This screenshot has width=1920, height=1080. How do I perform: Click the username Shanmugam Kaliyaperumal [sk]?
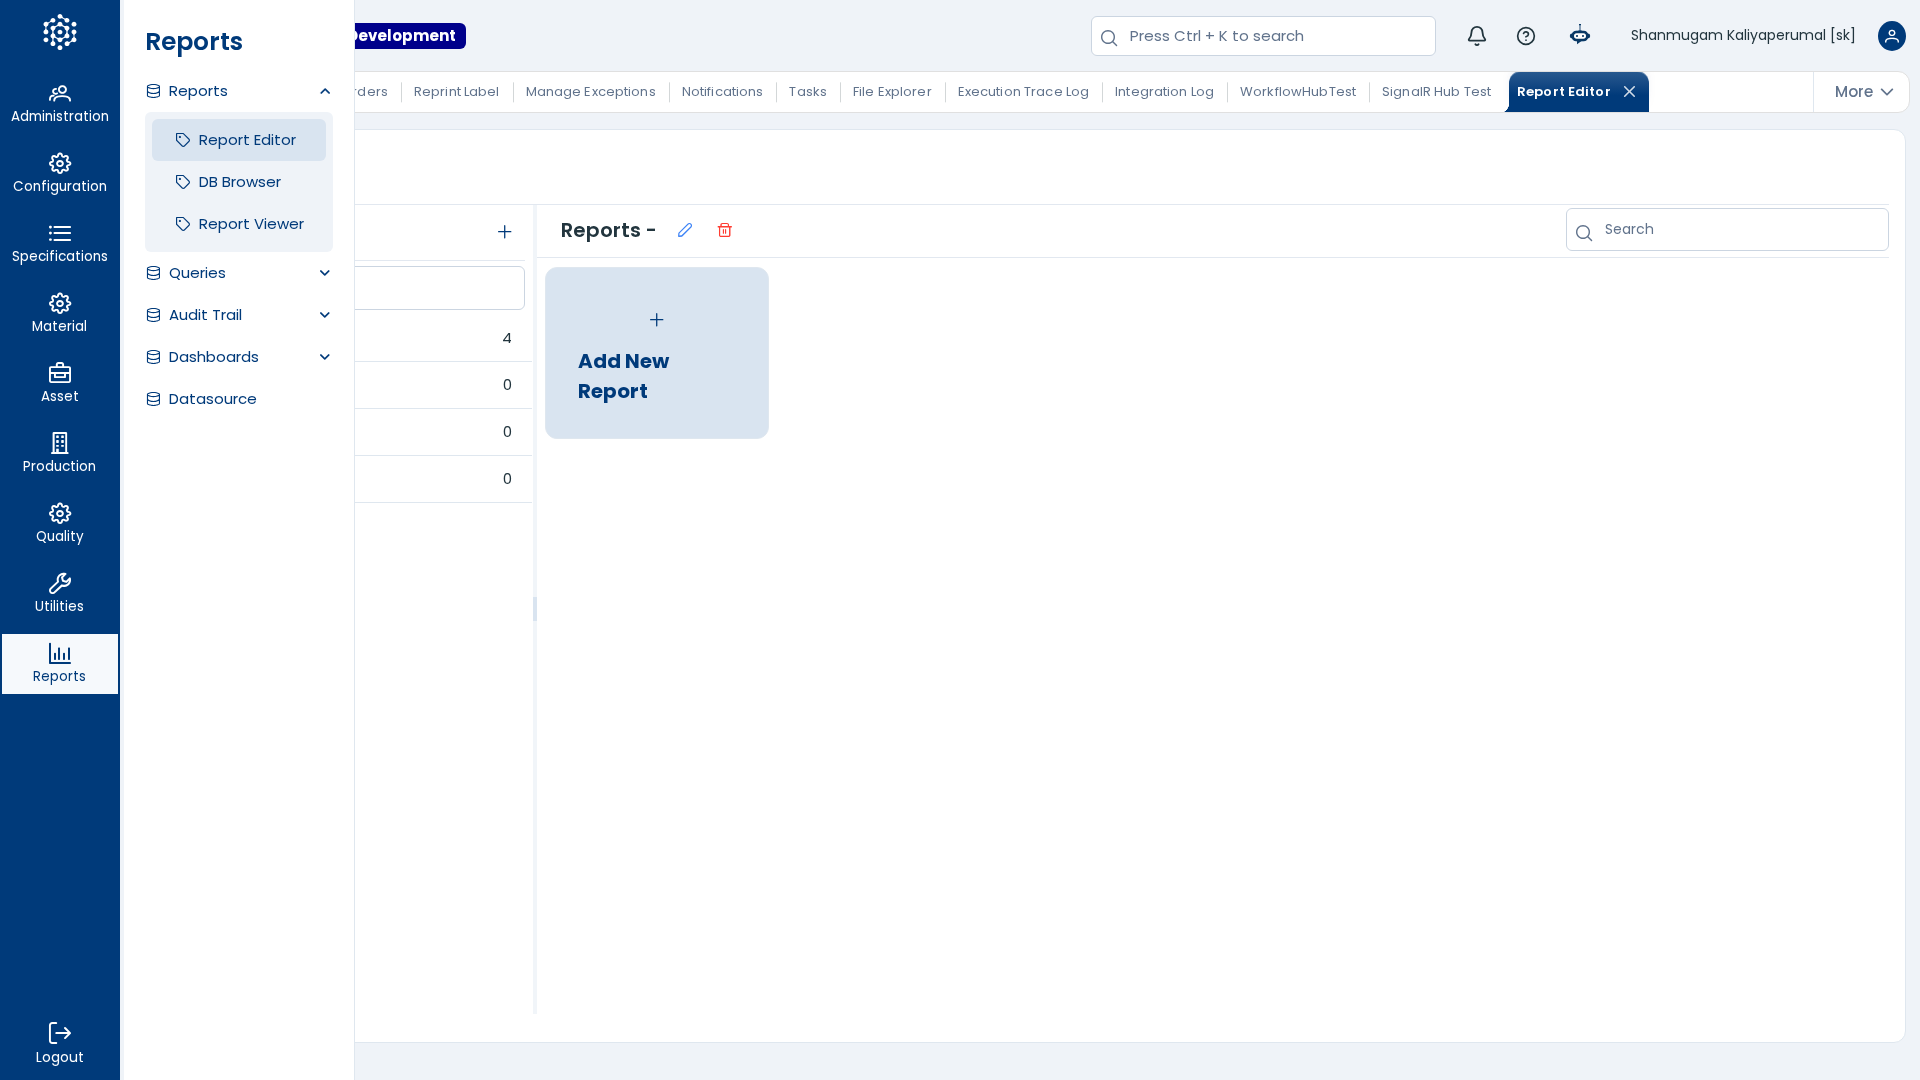pyautogui.click(x=1743, y=36)
